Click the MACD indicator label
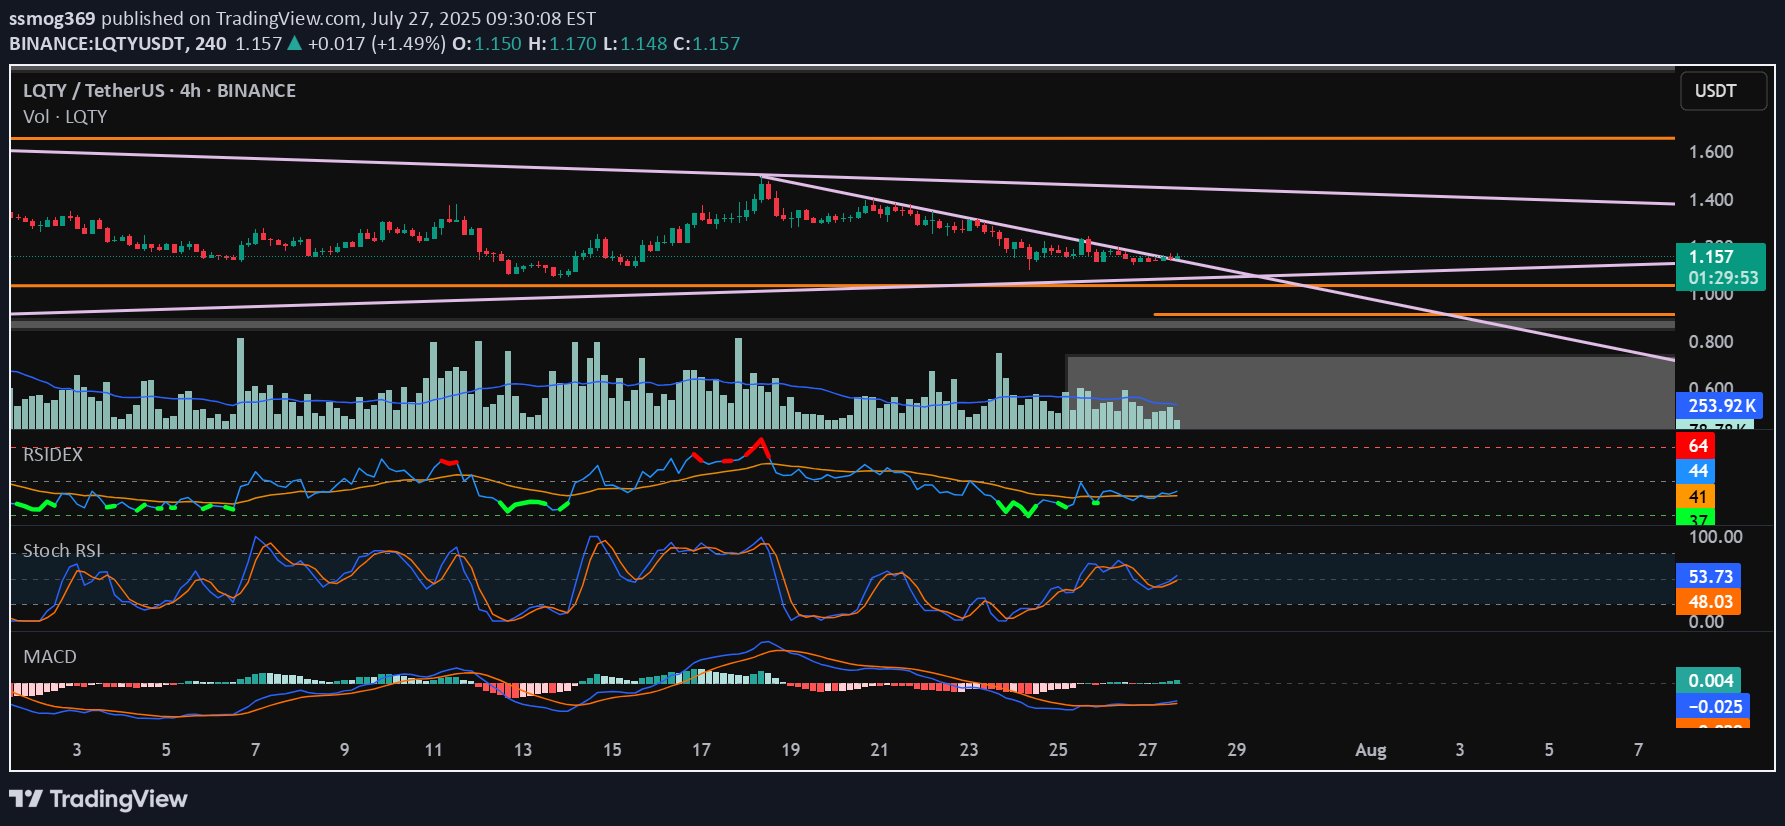Viewport: 1785px width, 826px height. [50, 656]
